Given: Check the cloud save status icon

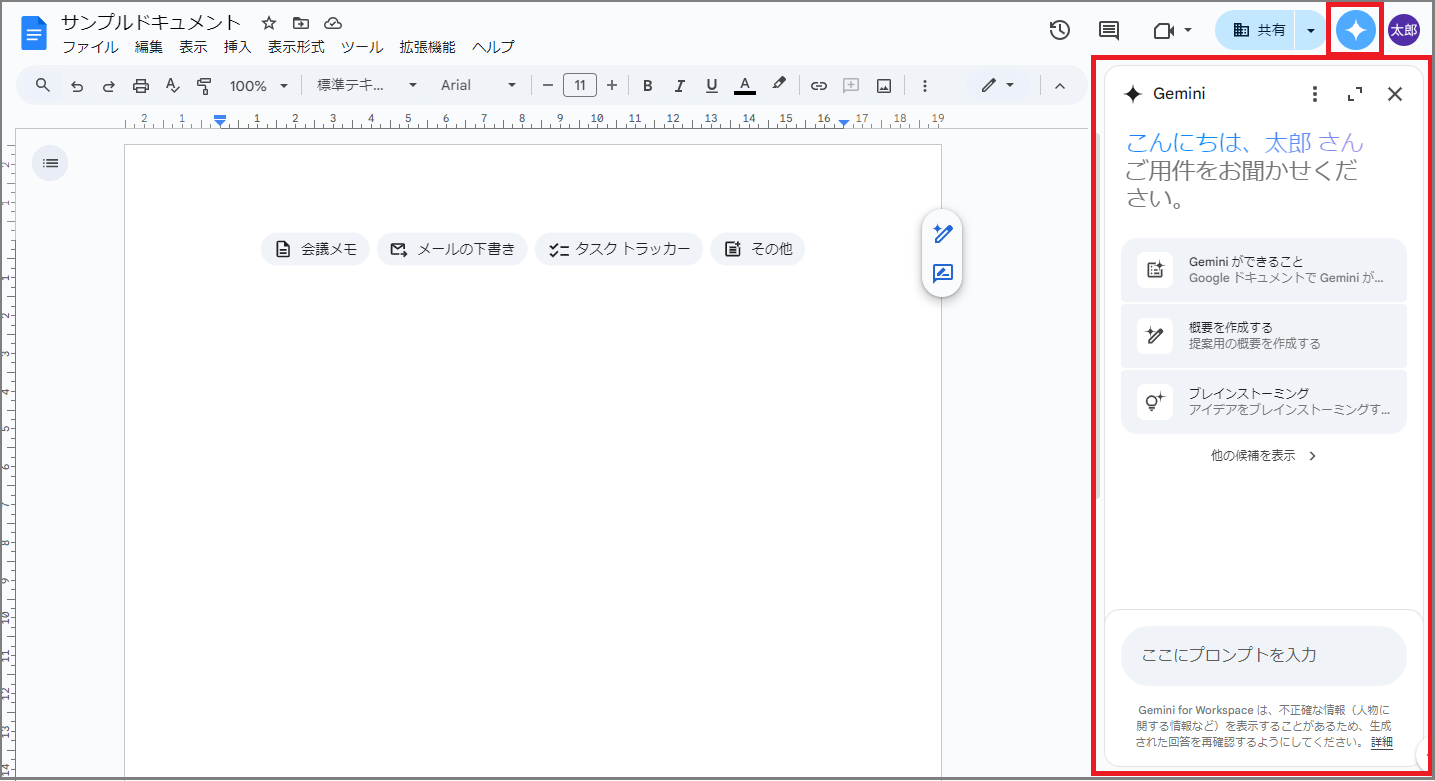Looking at the screenshot, I should tap(333, 23).
